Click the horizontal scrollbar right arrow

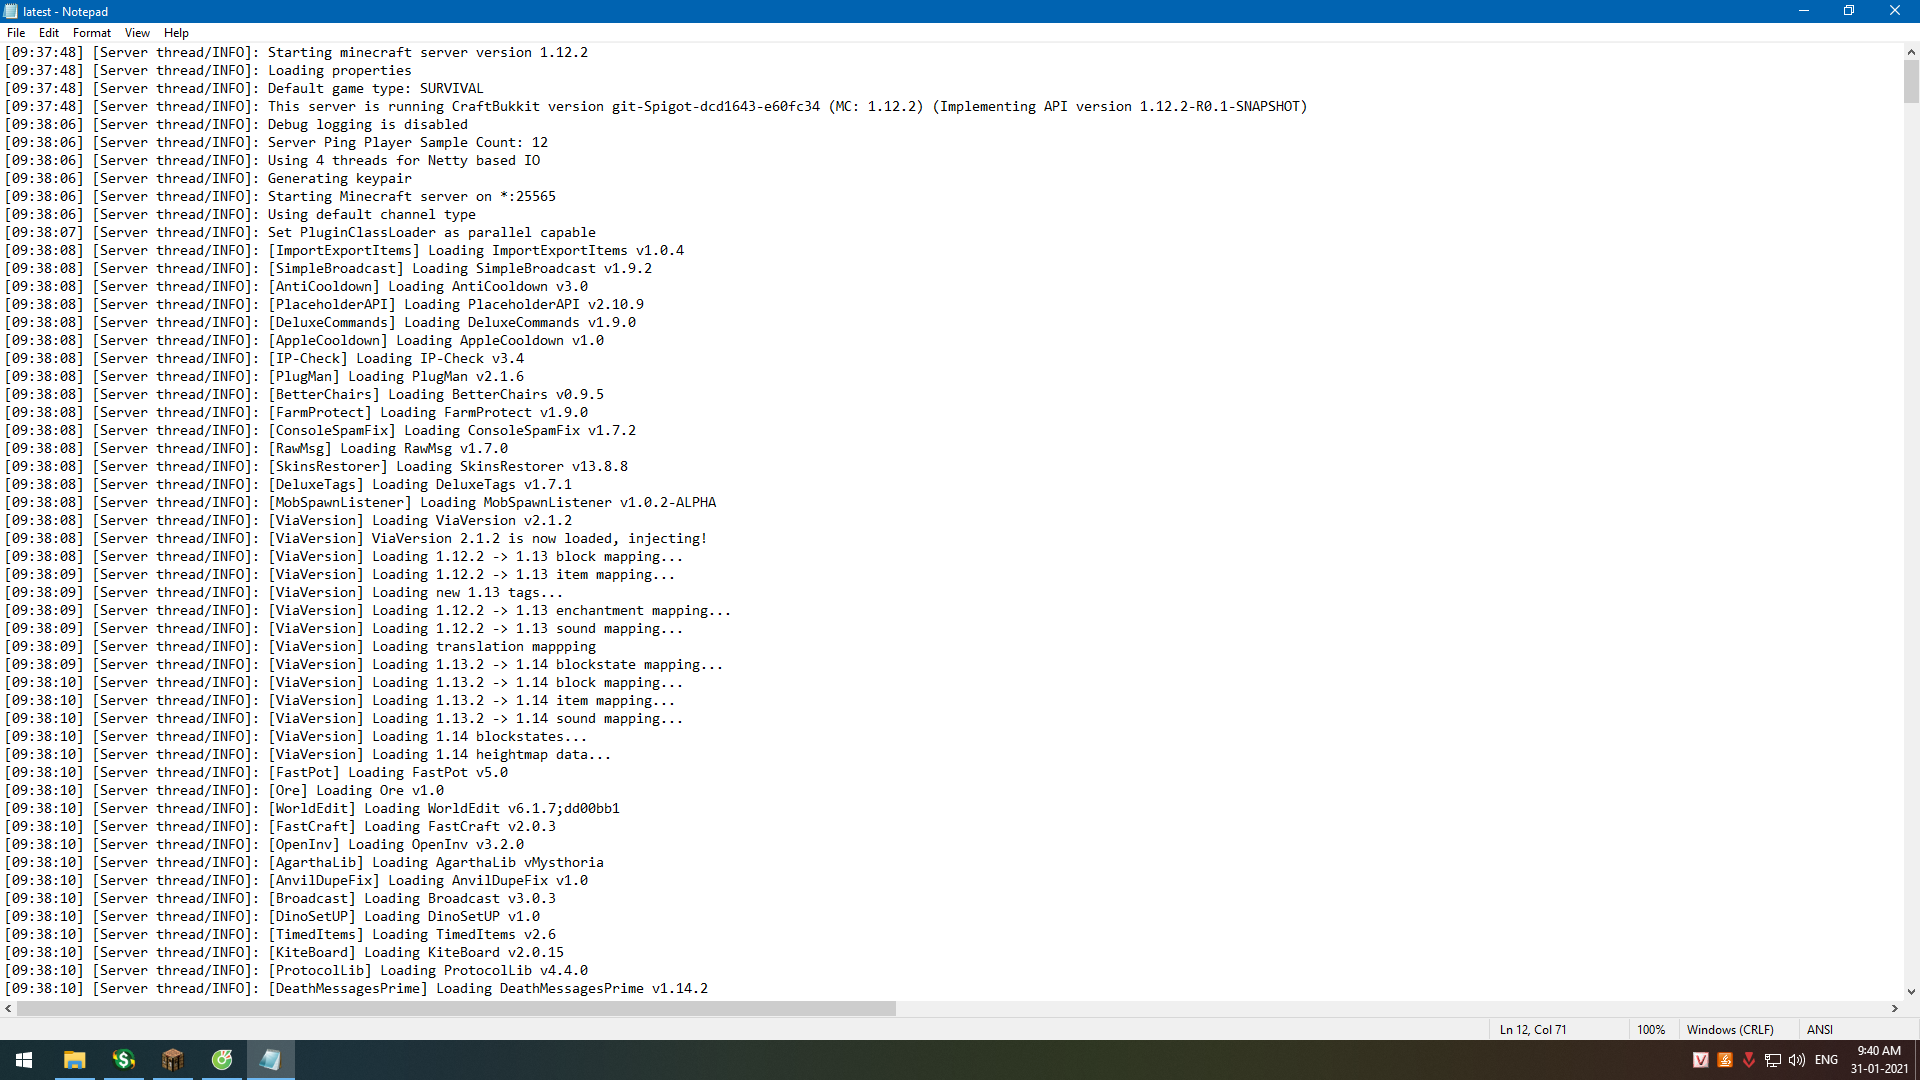tap(1895, 1009)
